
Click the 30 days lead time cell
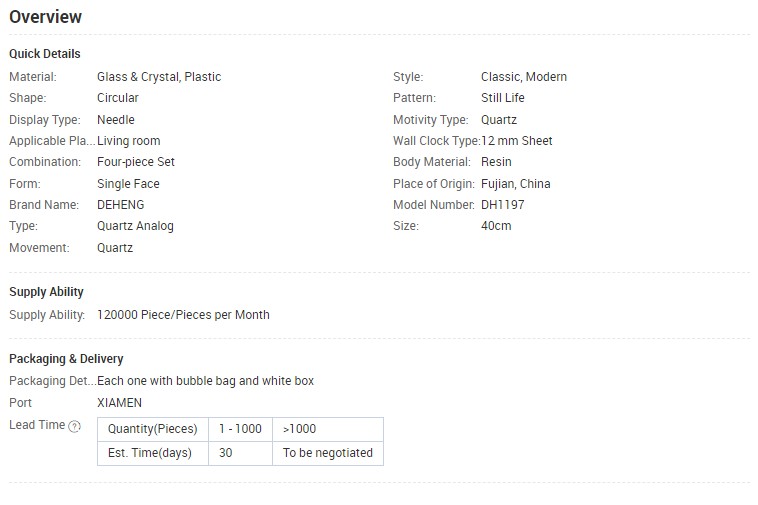240,453
